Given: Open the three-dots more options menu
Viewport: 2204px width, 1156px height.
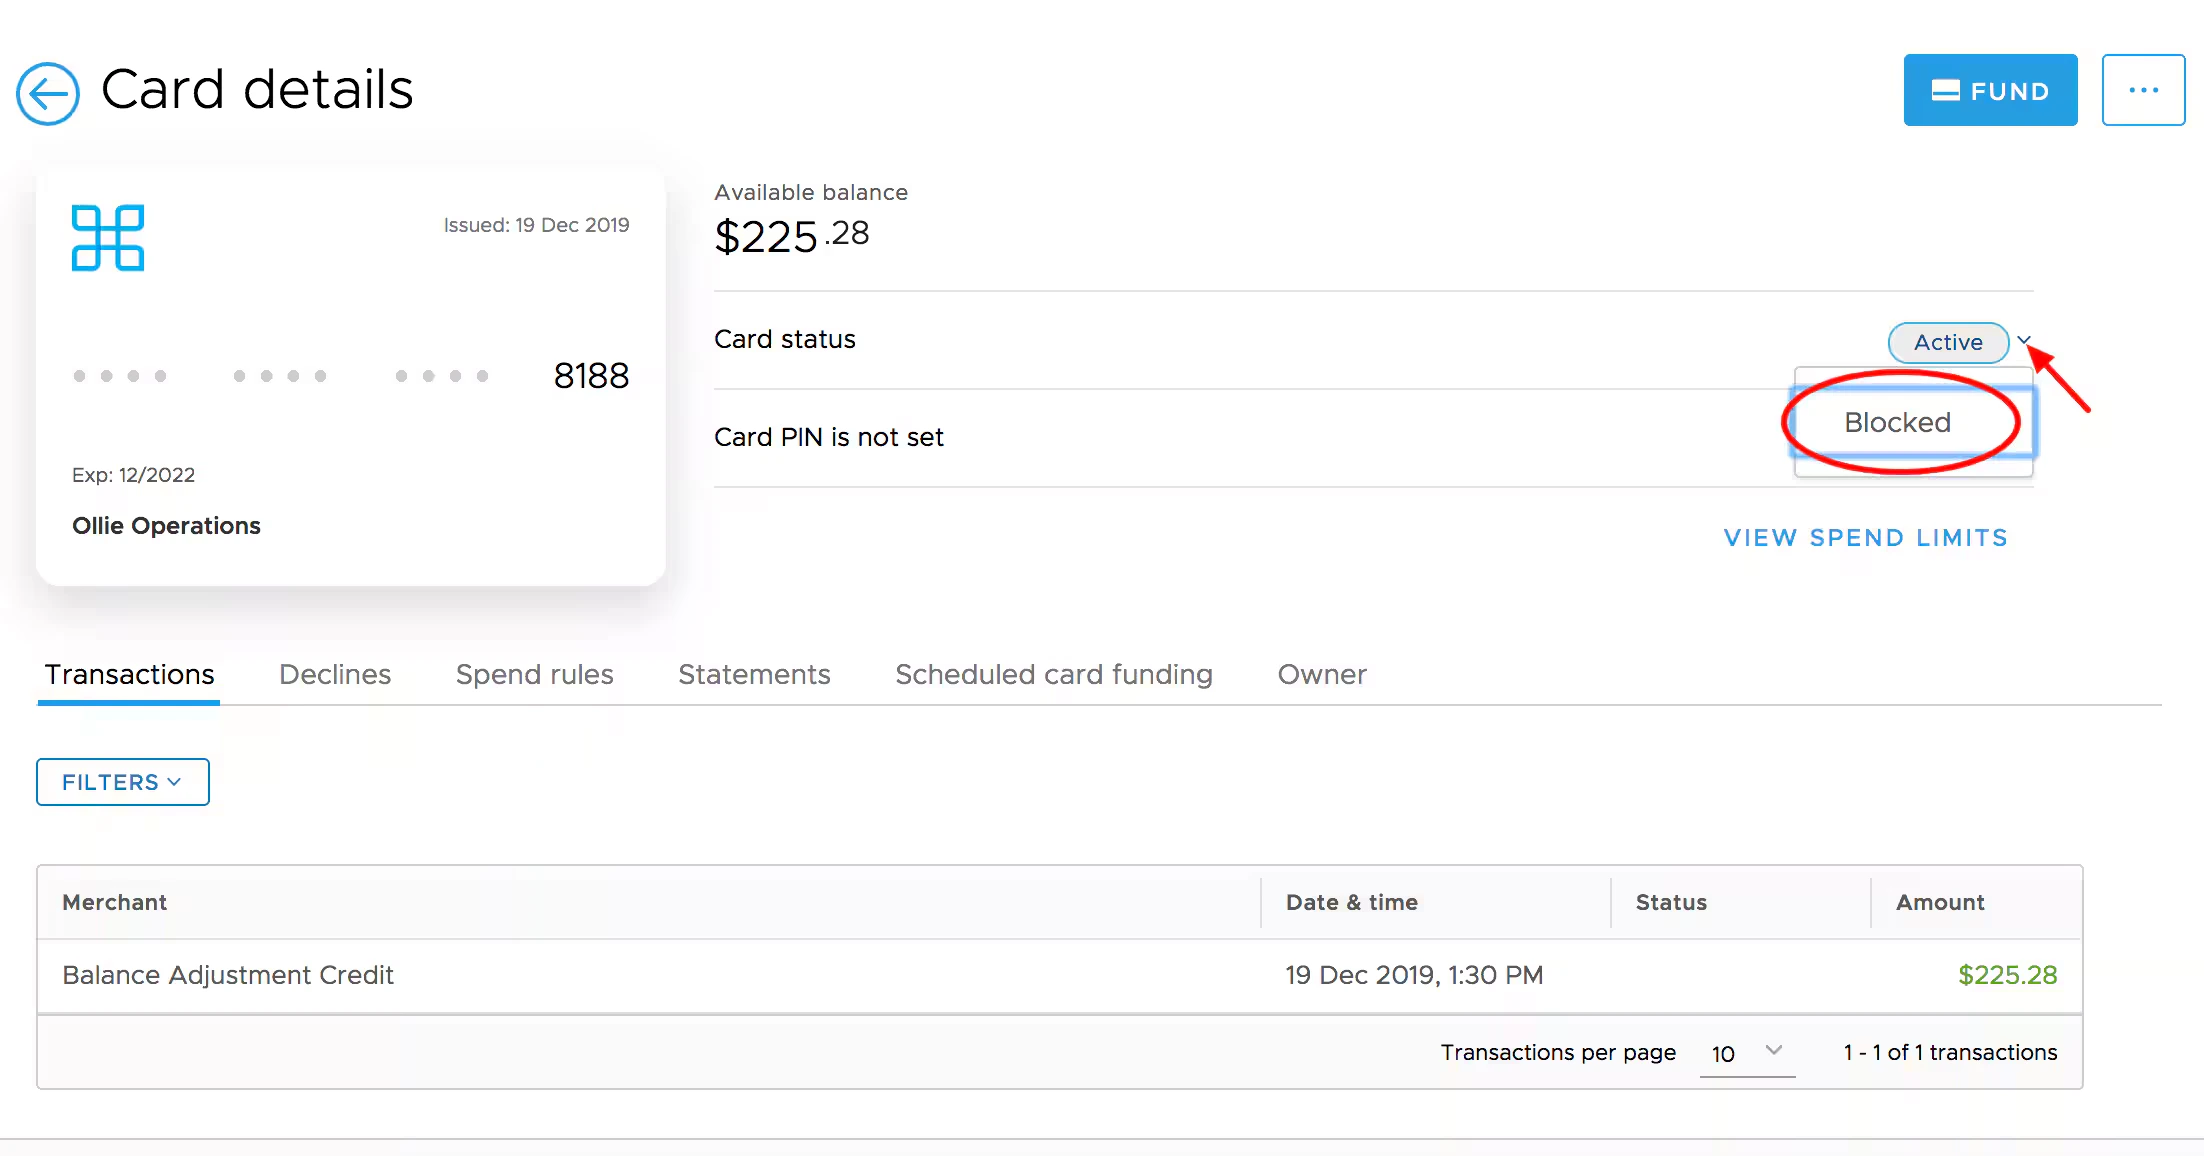Looking at the screenshot, I should [x=2142, y=90].
